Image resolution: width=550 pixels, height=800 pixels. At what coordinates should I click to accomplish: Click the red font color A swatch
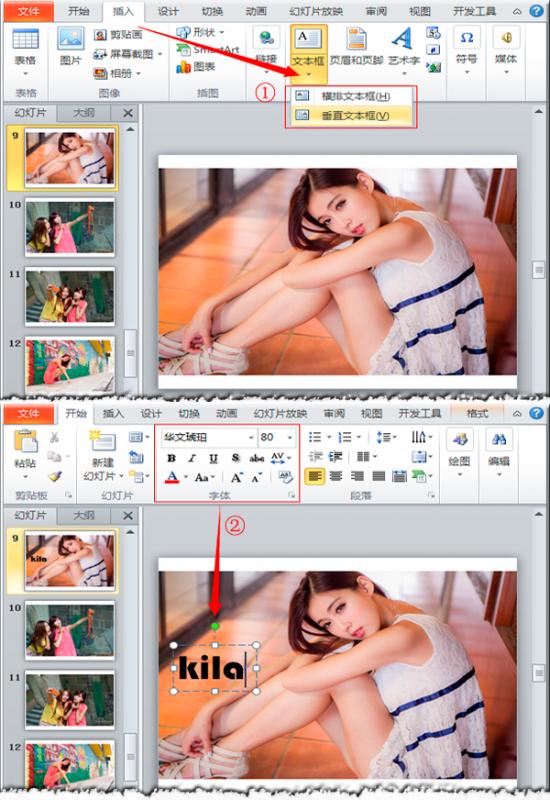click(172, 478)
